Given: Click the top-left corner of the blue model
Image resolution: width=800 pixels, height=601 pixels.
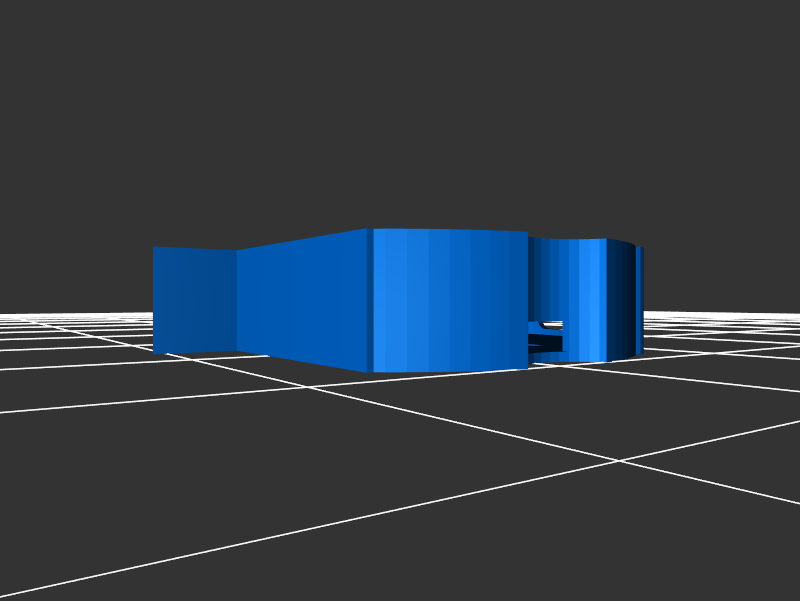Looking at the screenshot, I should click(x=154, y=248).
